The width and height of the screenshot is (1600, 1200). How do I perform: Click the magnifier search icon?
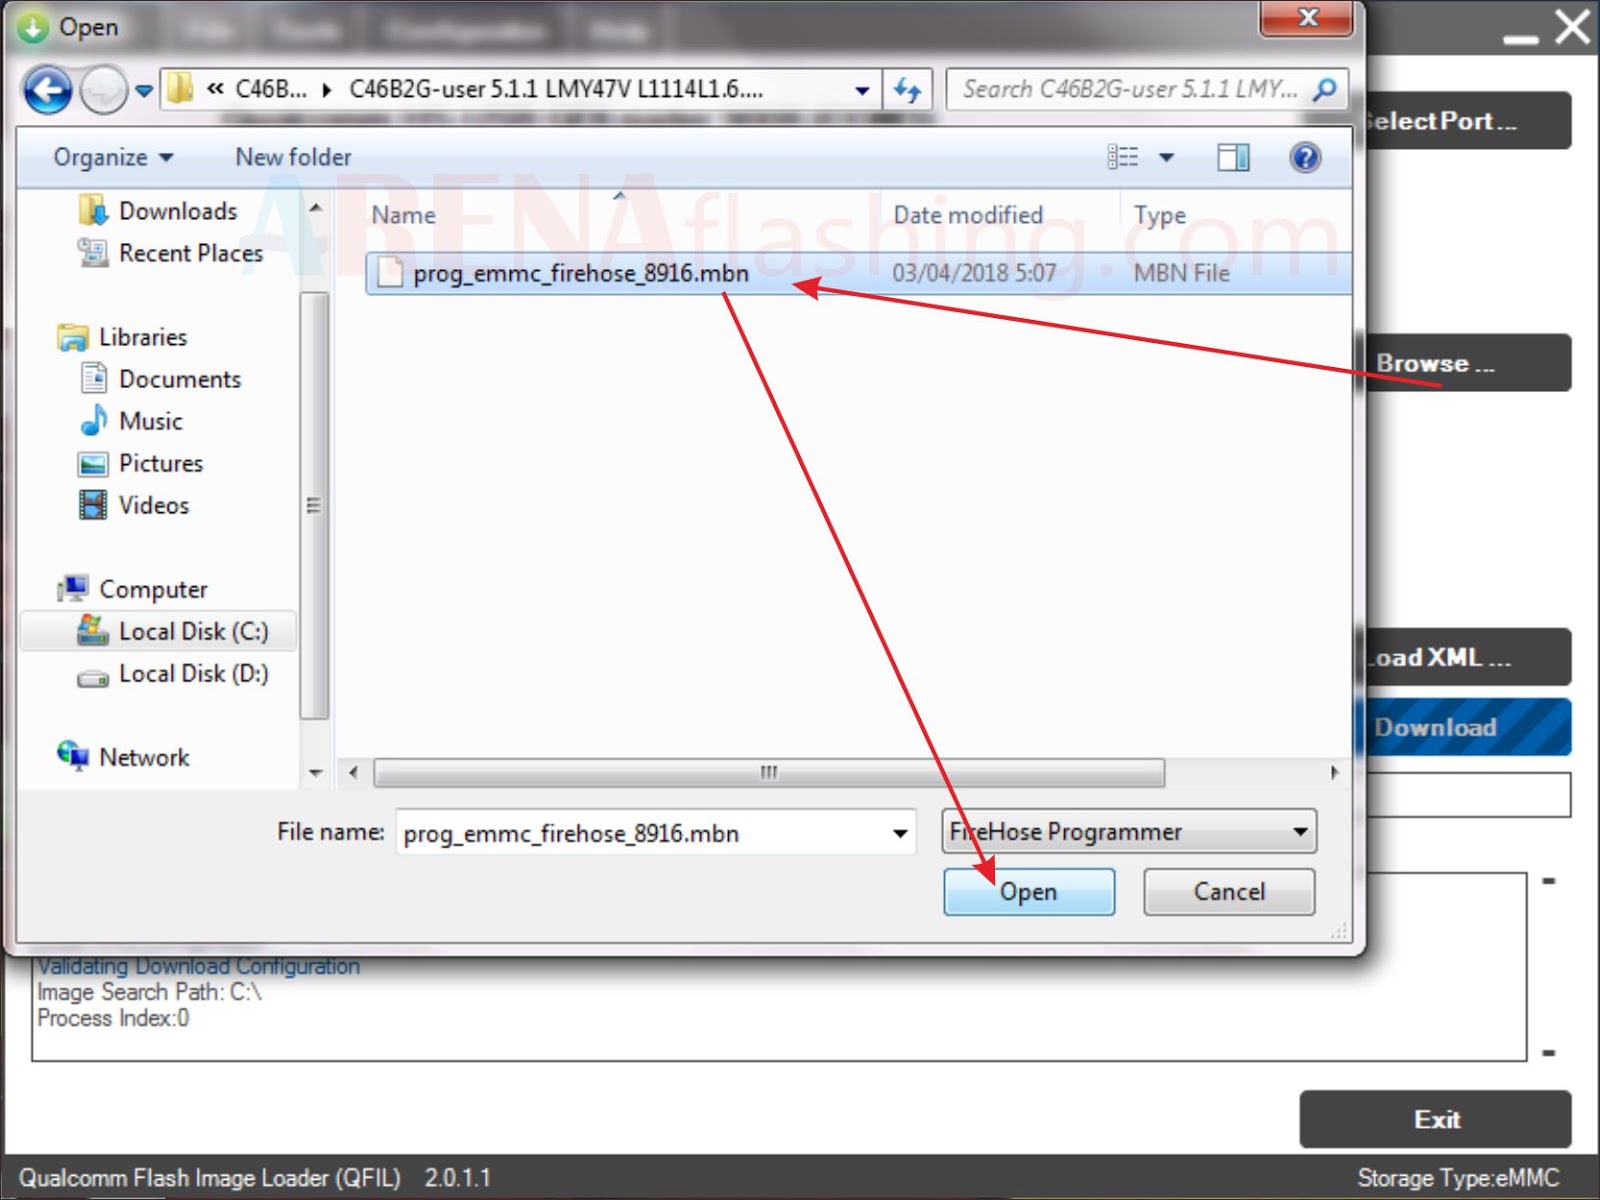[x=1325, y=90]
